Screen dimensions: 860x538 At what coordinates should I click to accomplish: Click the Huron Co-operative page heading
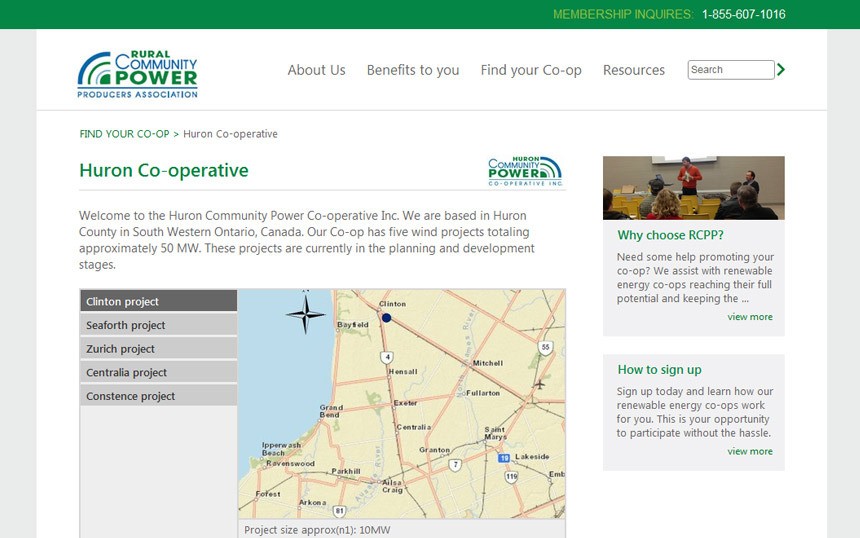(164, 170)
